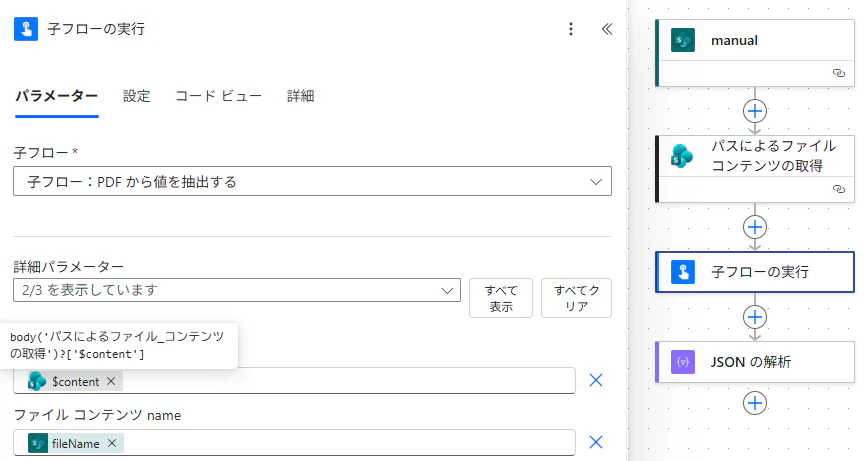Select the パスによるファイル コンテンツの取得 action card
This screenshot has height=461, width=865.
click(x=755, y=169)
